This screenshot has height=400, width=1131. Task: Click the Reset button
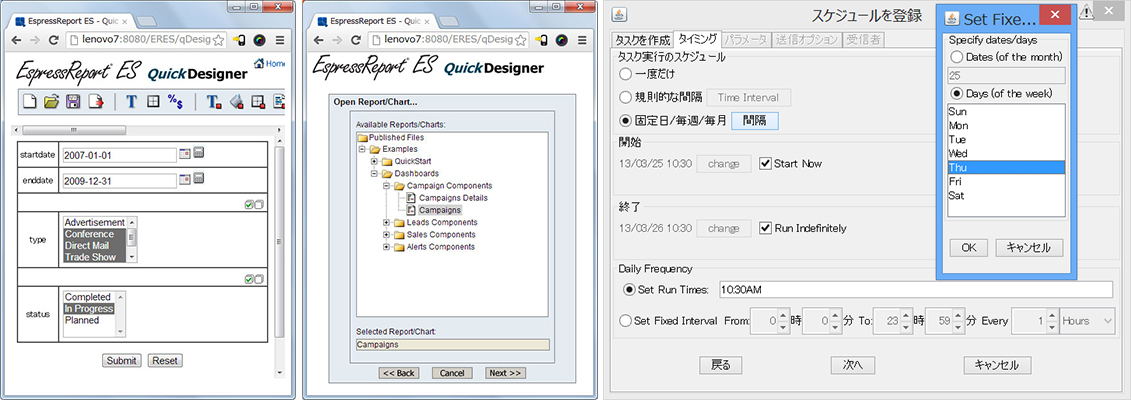click(166, 360)
